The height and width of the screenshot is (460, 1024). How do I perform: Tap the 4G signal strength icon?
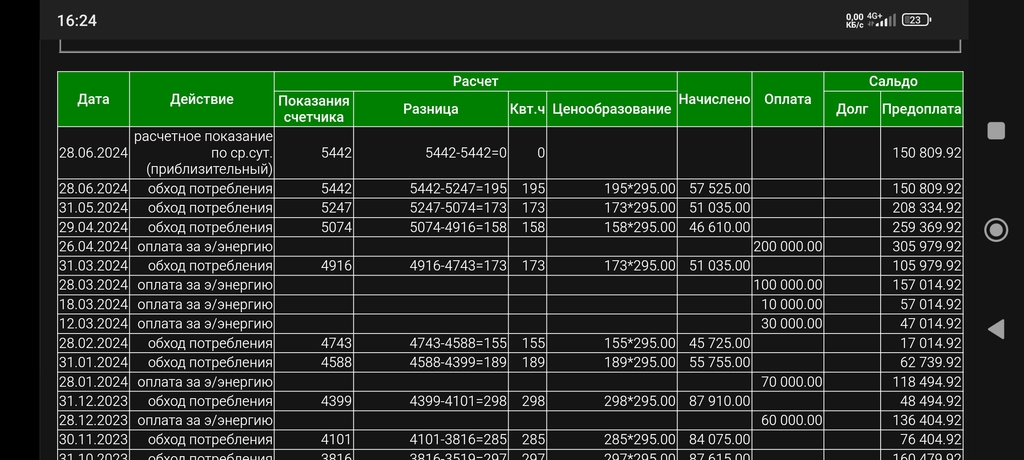[x=882, y=19]
